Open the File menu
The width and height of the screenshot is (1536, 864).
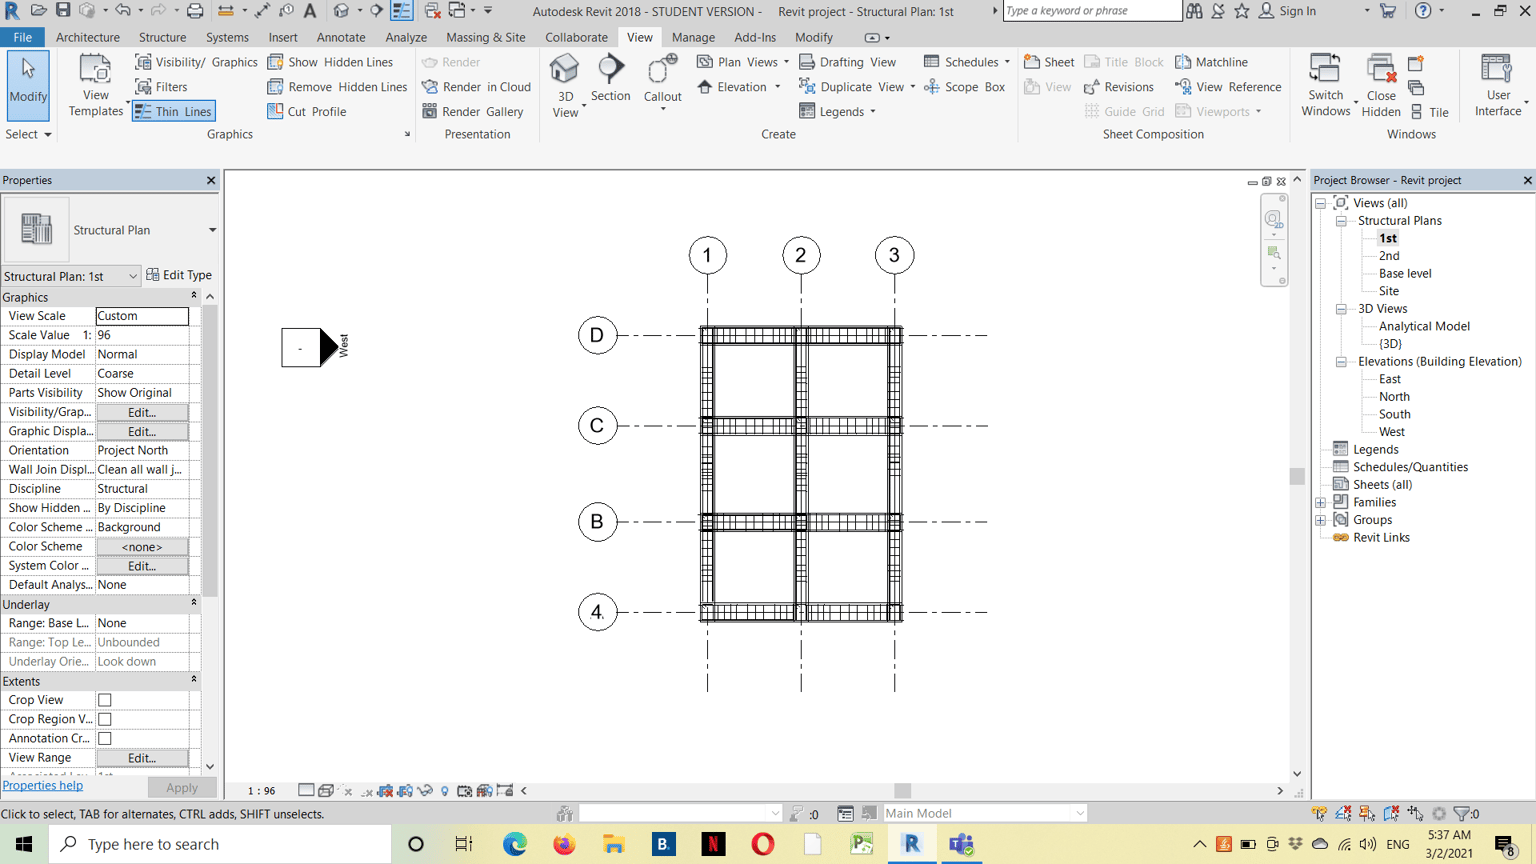22,37
